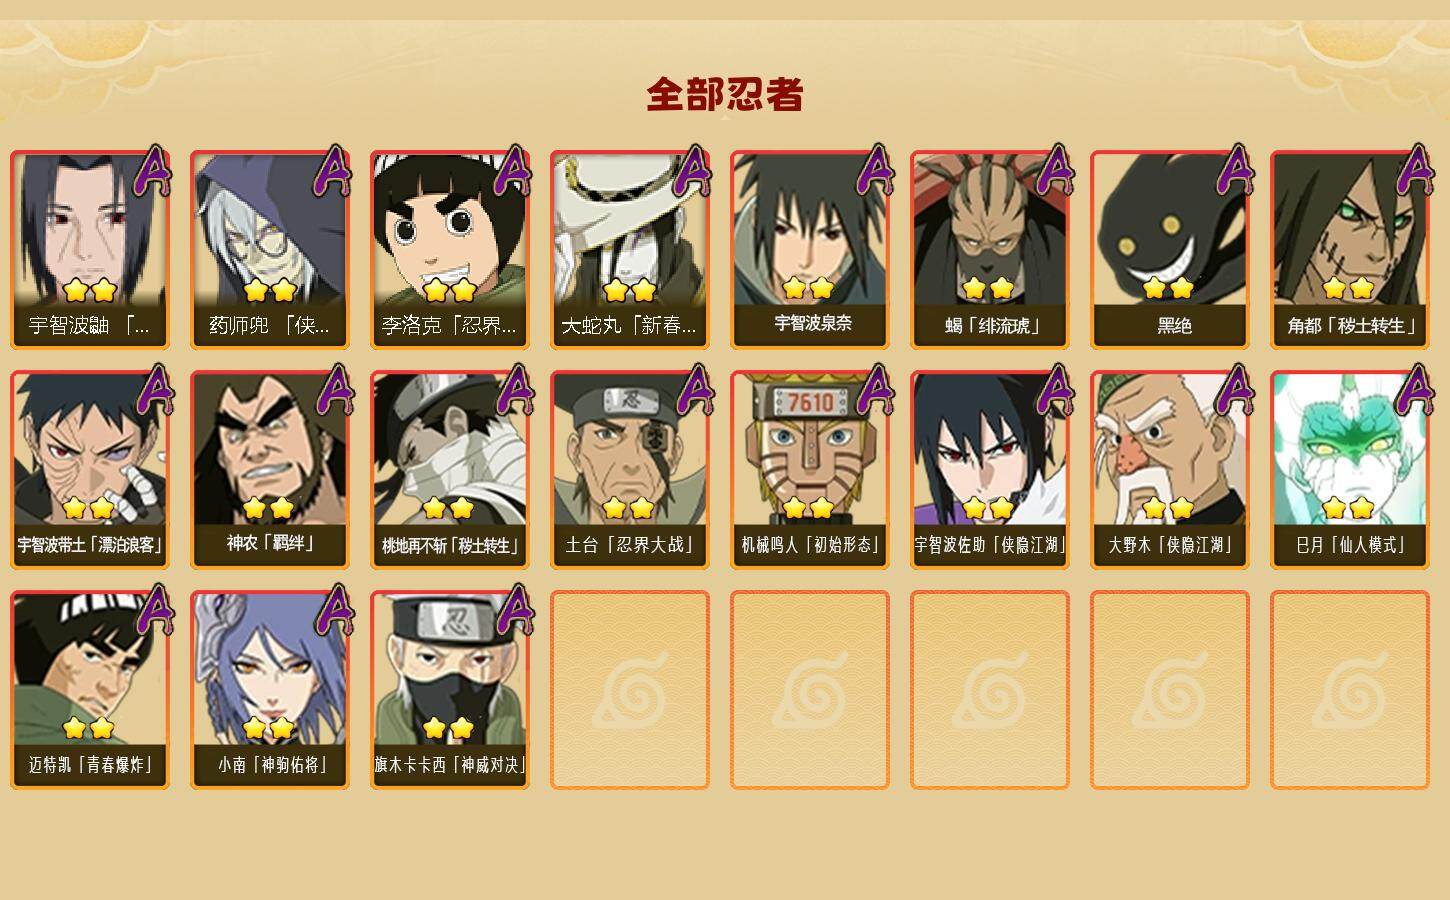Click the A-rank badge on 药师兜 card

point(333,171)
